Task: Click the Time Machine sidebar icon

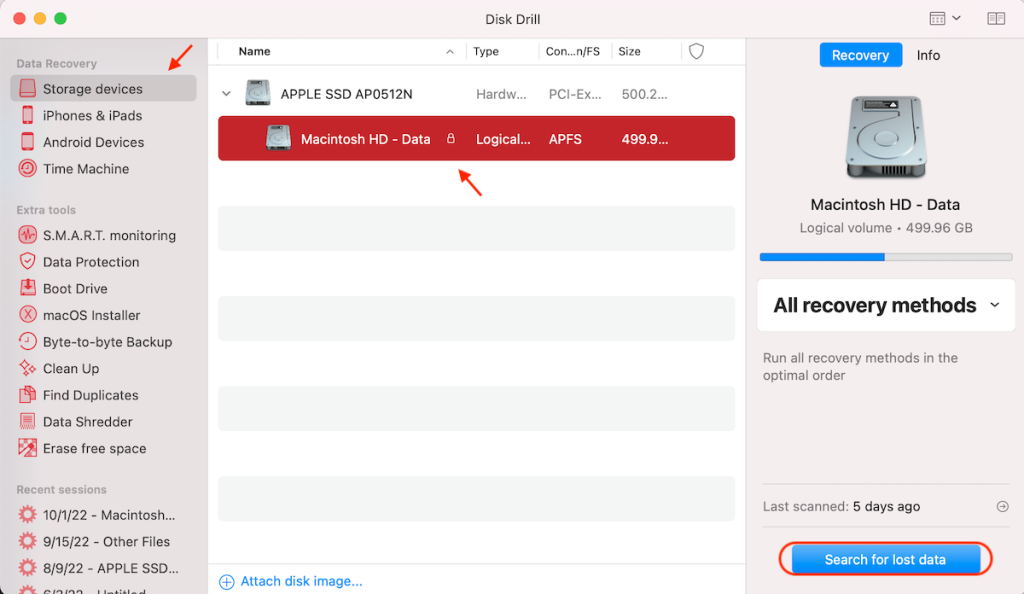Action: click(27, 169)
